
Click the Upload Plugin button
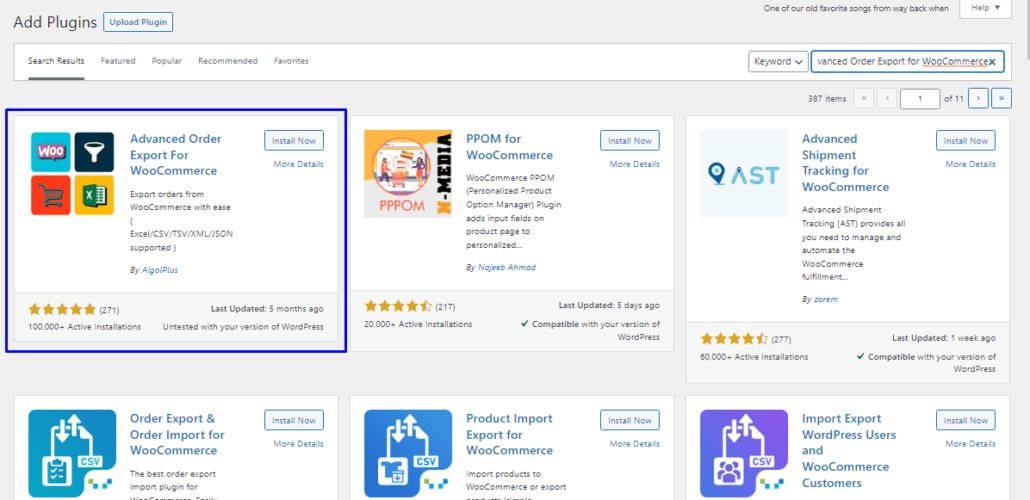click(138, 22)
